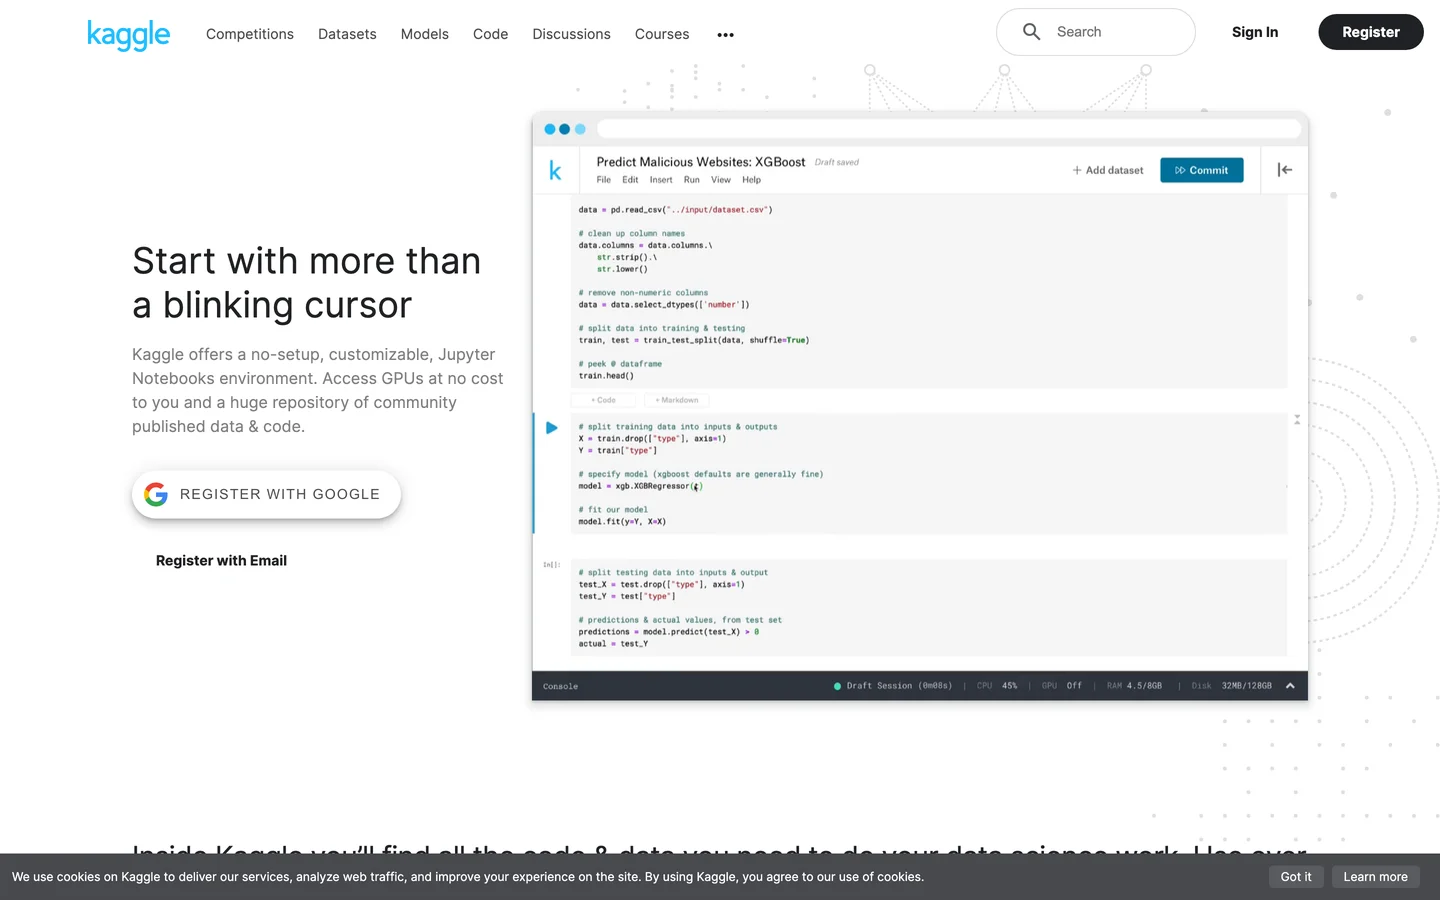Click the CPU 45% status entry
Screen dimensions: 1440x900
997,686
